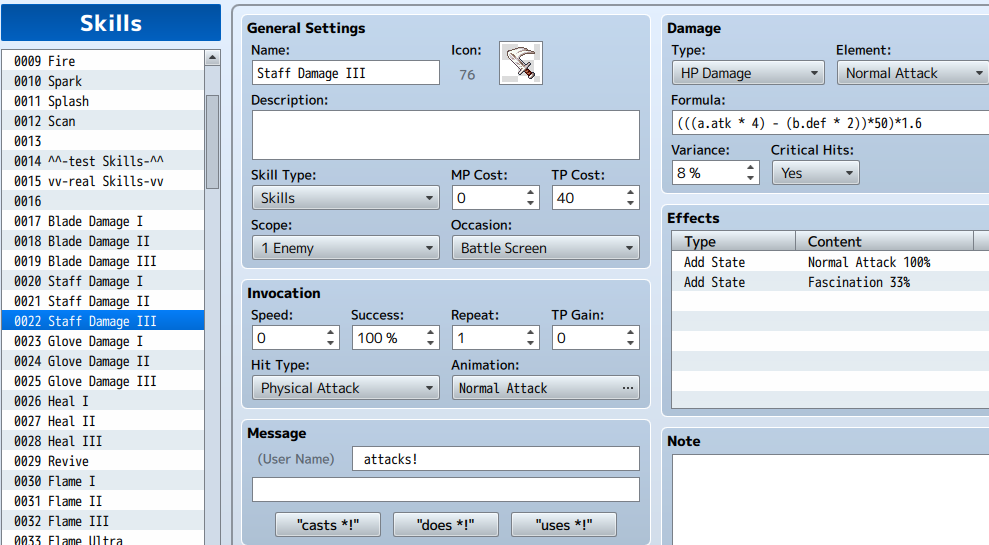989x545 pixels.
Task: Select skill 0018 Blade Damage II
Action: [x=103, y=241]
